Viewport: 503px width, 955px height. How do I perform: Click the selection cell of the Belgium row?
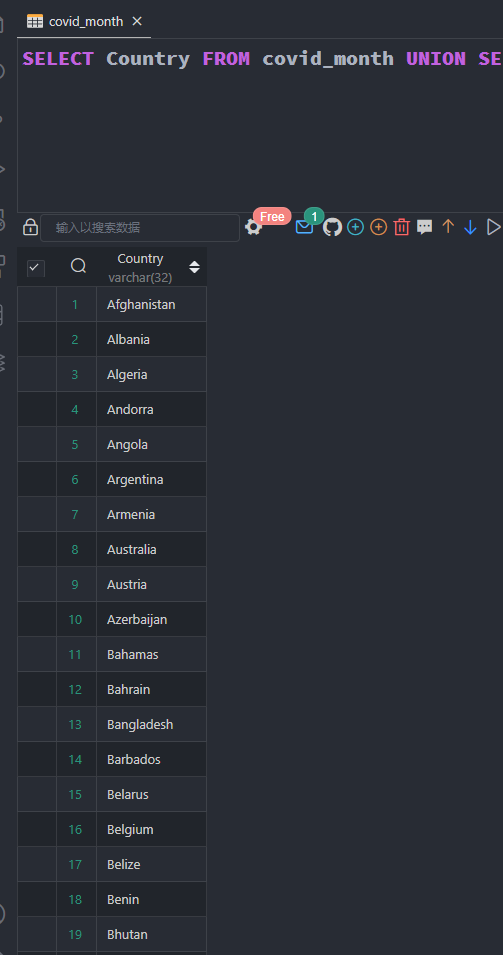click(37, 830)
